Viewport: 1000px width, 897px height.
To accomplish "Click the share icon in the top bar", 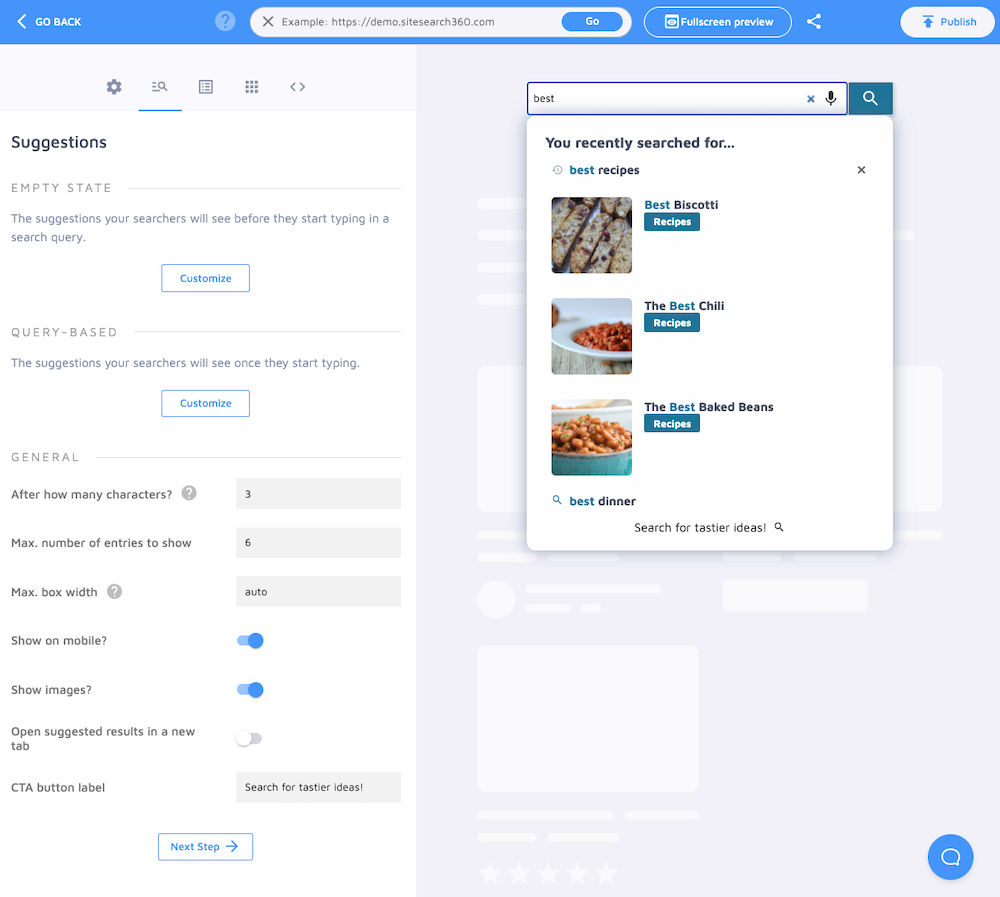I will pos(814,21).
